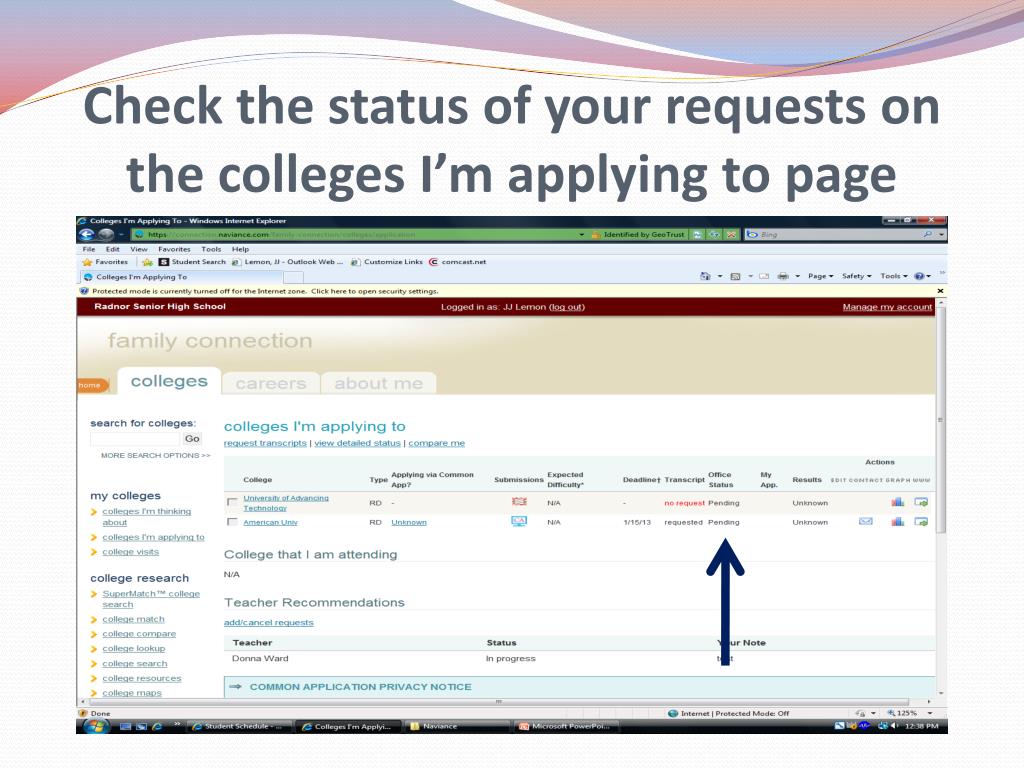The width and height of the screenshot is (1024, 768).
Task: Click the orange home button
Action: tap(91, 385)
